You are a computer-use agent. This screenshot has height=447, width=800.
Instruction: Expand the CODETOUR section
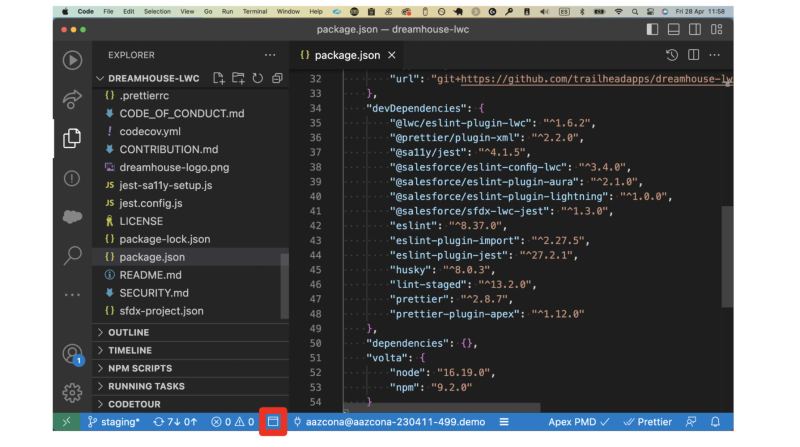pos(191,404)
